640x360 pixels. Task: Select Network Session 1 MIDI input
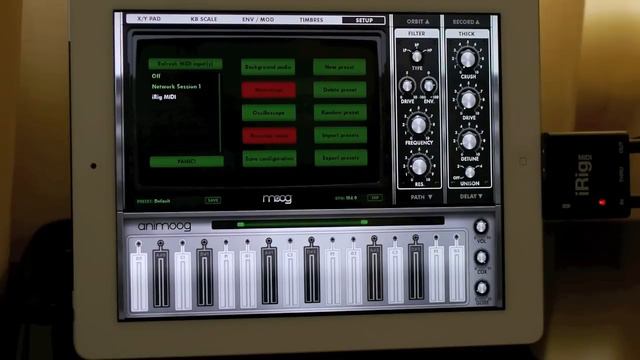click(x=176, y=87)
